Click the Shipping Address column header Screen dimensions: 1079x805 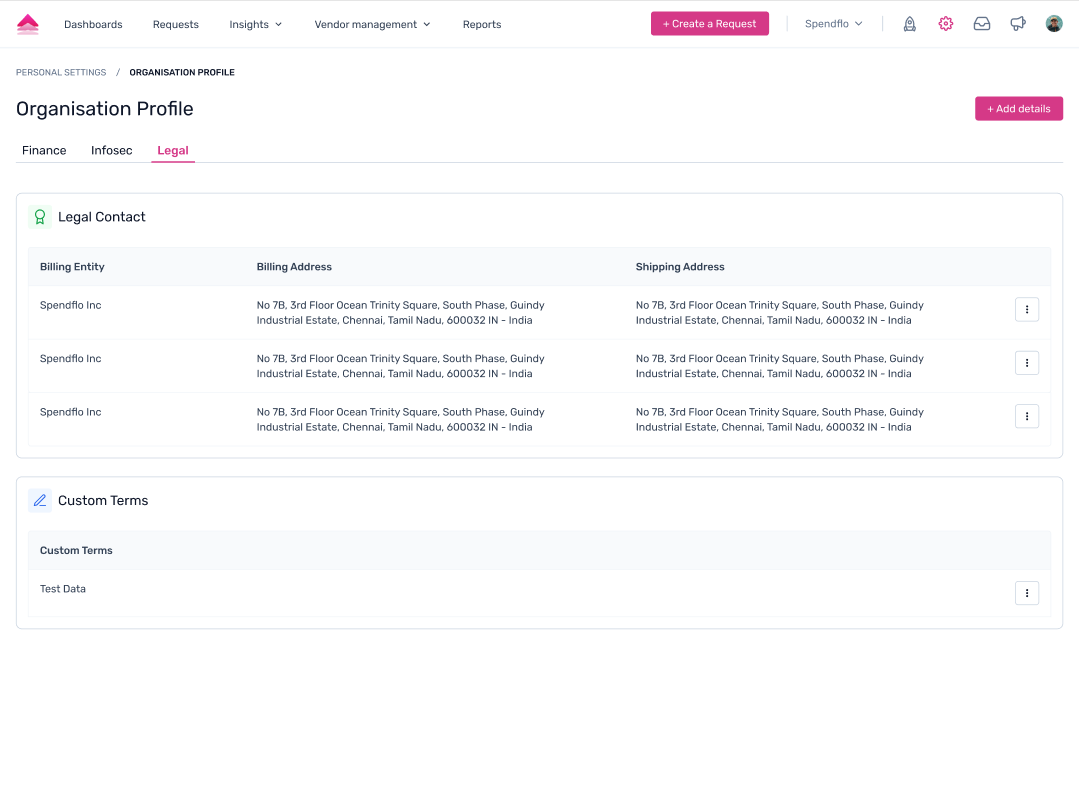coord(680,267)
